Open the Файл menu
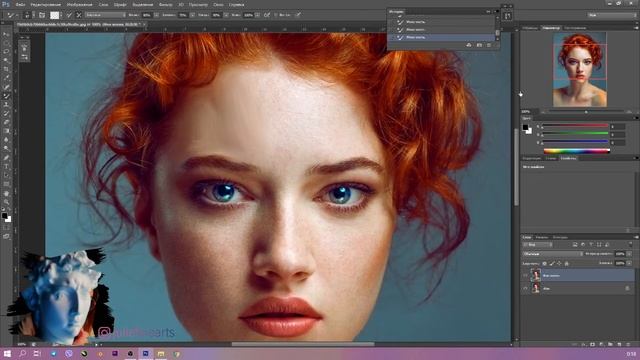 coord(20,4)
